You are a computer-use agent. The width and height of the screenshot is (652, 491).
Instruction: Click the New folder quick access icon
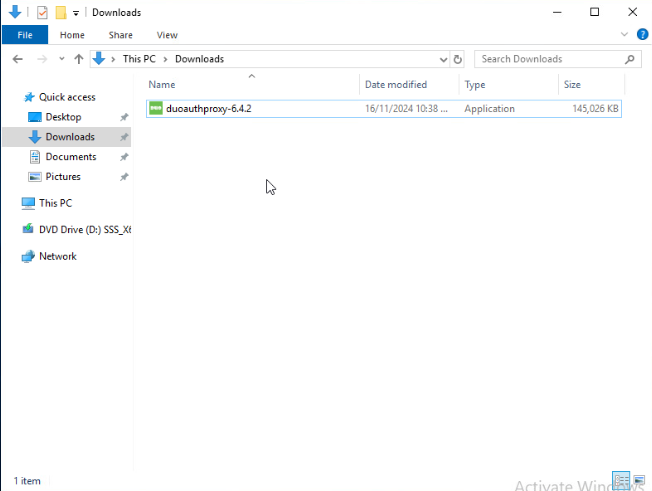[61, 12]
